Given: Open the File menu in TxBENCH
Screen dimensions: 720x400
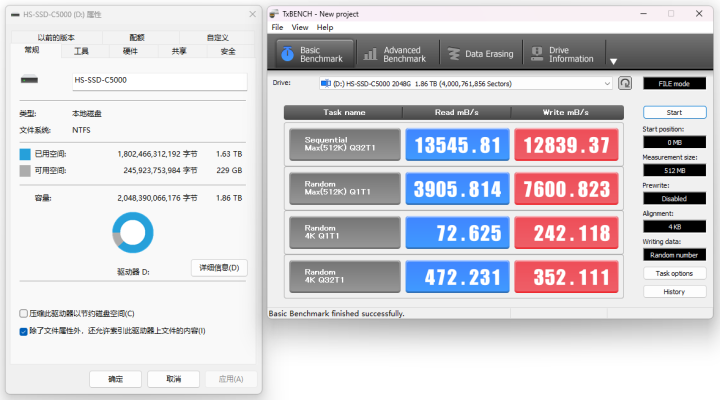Looking at the screenshot, I should pyautogui.click(x=277, y=28).
